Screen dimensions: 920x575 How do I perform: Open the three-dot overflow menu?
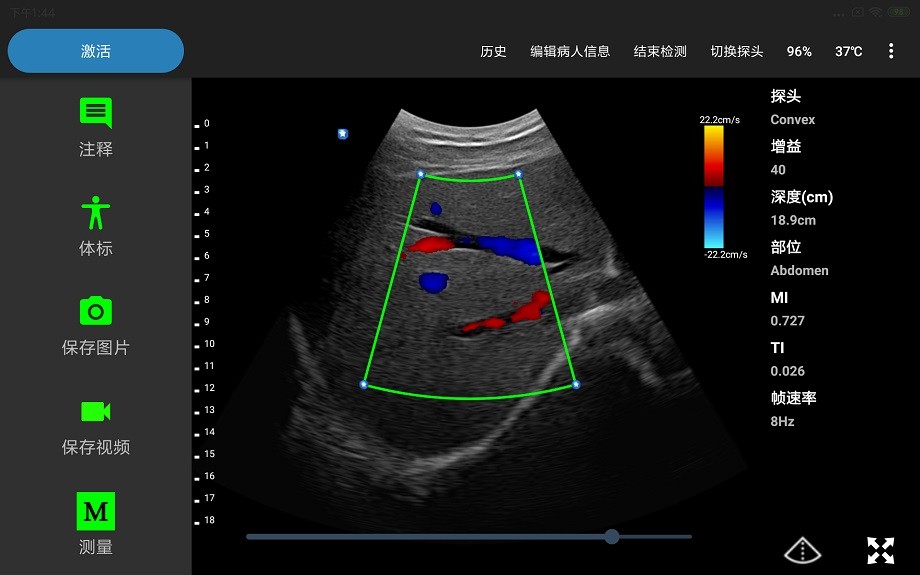[x=891, y=51]
